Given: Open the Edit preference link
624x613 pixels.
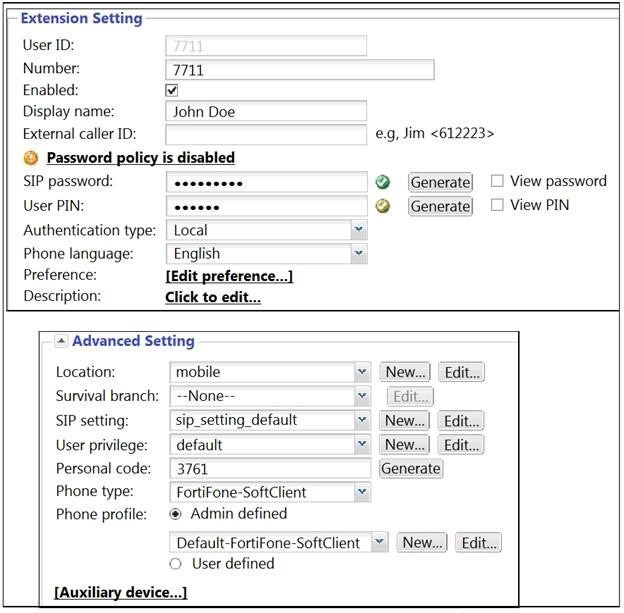Looking at the screenshot, I should pos(229,276).
